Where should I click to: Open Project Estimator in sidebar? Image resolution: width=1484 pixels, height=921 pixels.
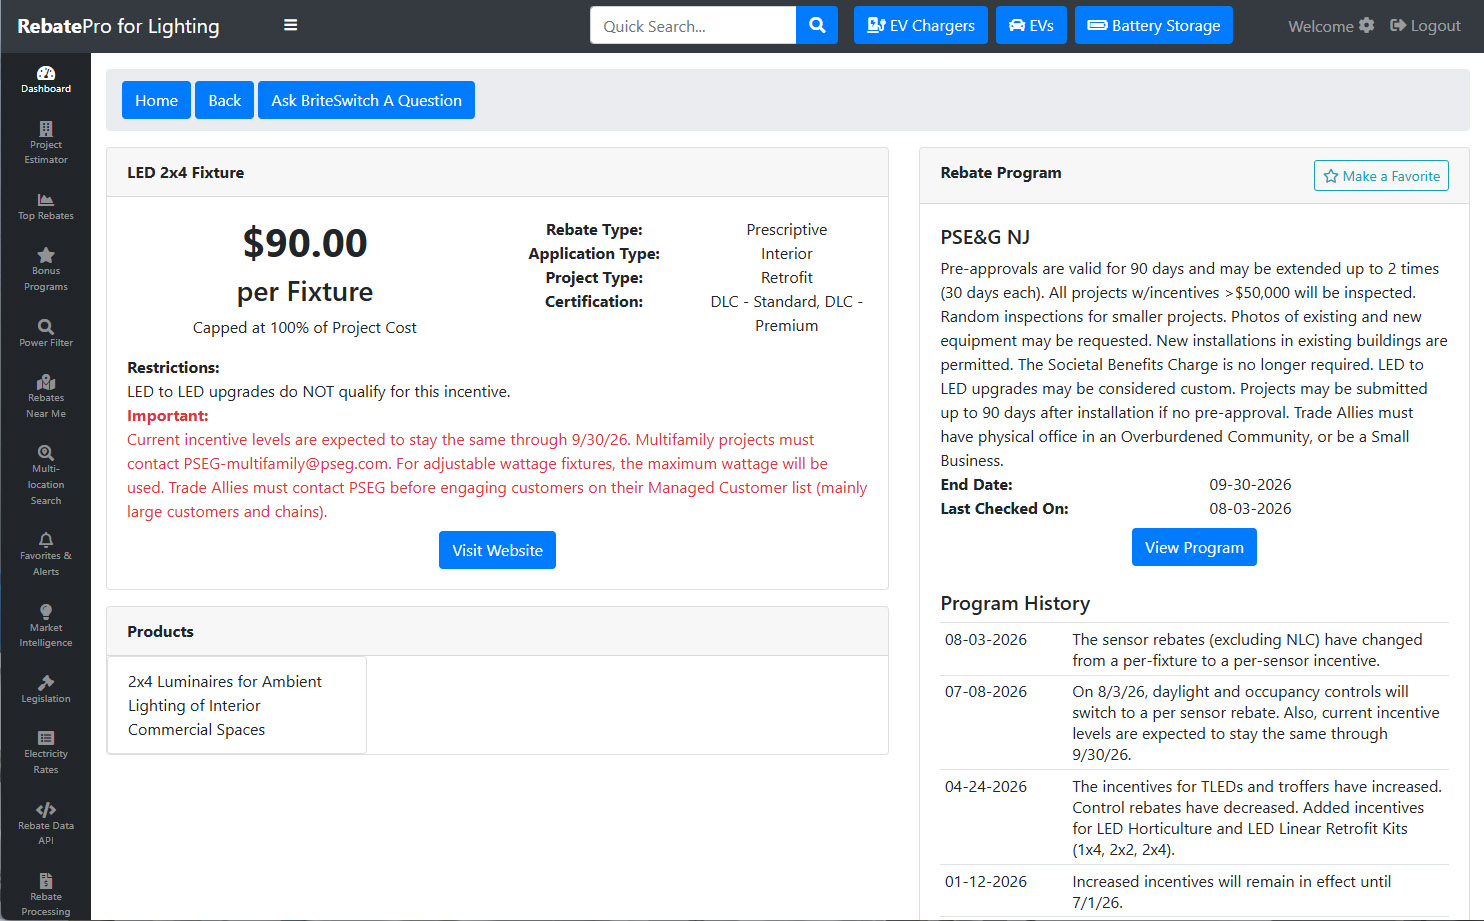click(46, 143)
